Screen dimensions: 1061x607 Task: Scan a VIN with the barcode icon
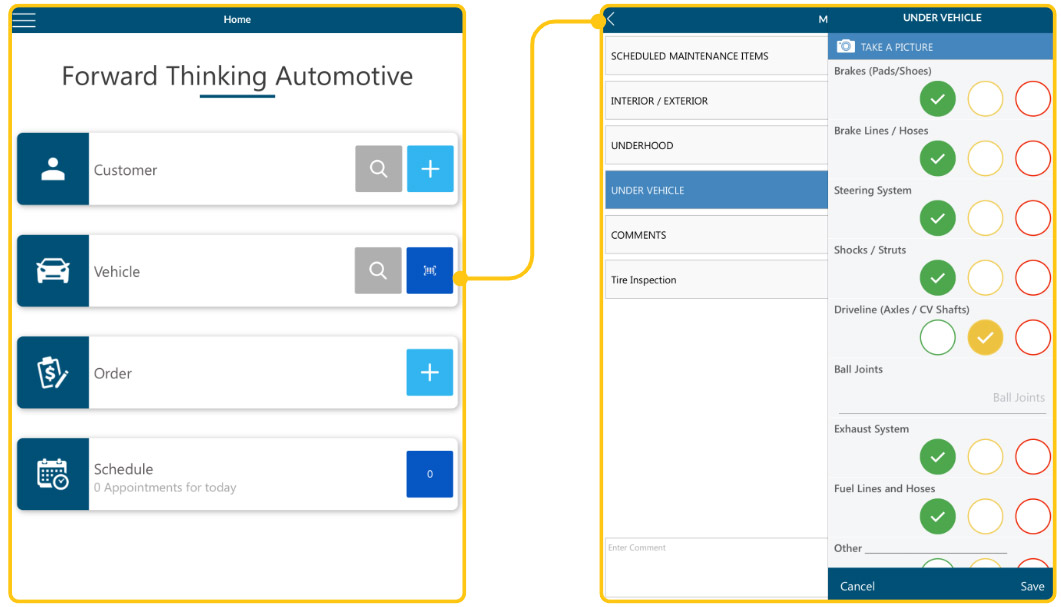430,270
